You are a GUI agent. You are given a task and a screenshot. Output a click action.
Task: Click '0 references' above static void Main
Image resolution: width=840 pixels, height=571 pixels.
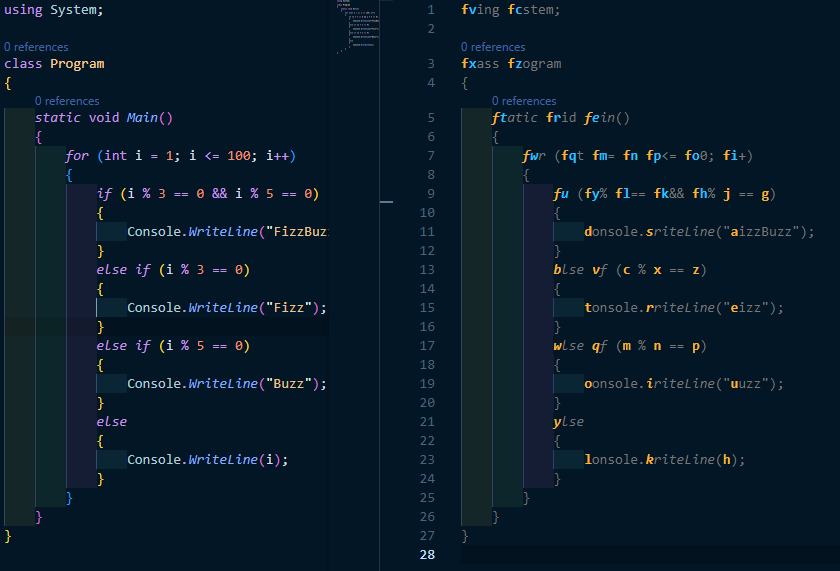tap(67, 101)
